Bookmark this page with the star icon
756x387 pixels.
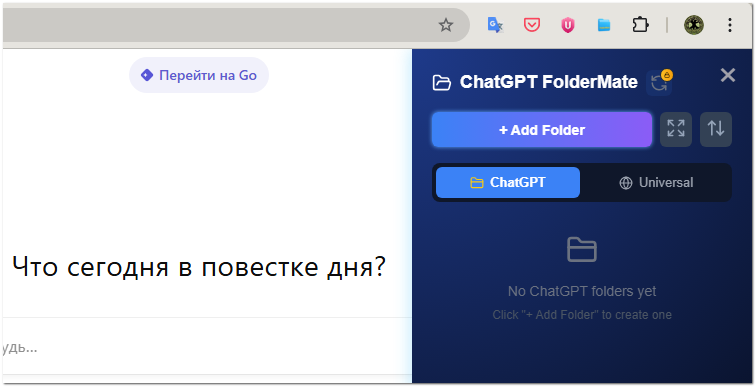pyautogui.click(x=446, y=25)
